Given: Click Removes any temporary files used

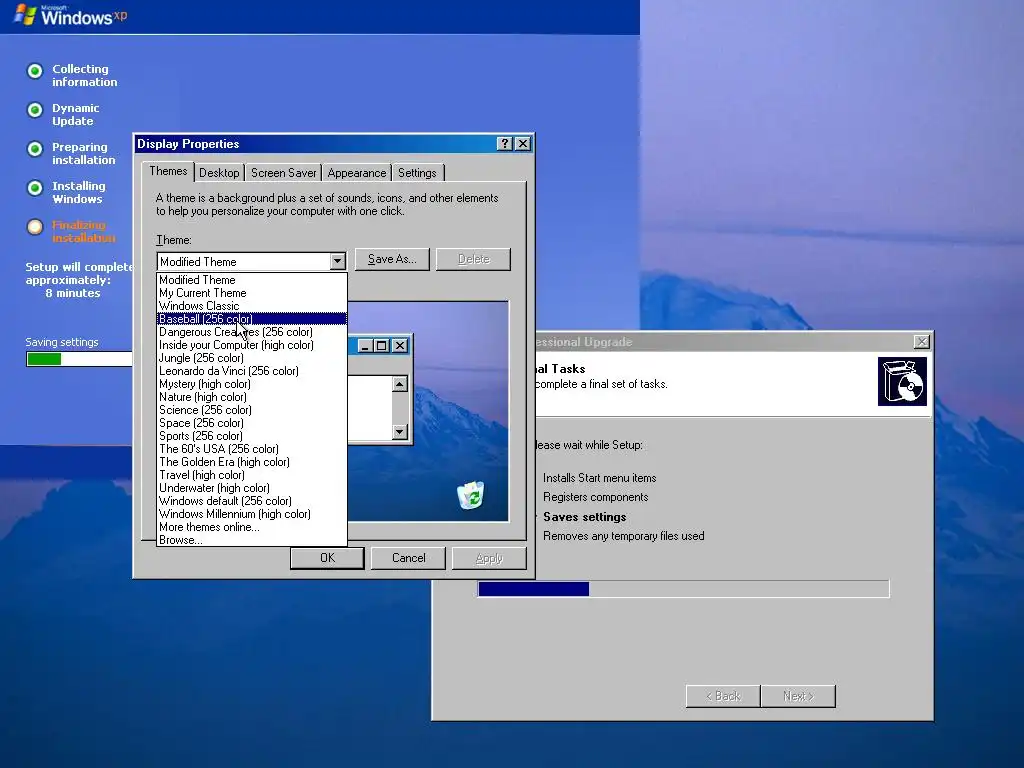Looking at the screenshot, I should click(624, 536).
